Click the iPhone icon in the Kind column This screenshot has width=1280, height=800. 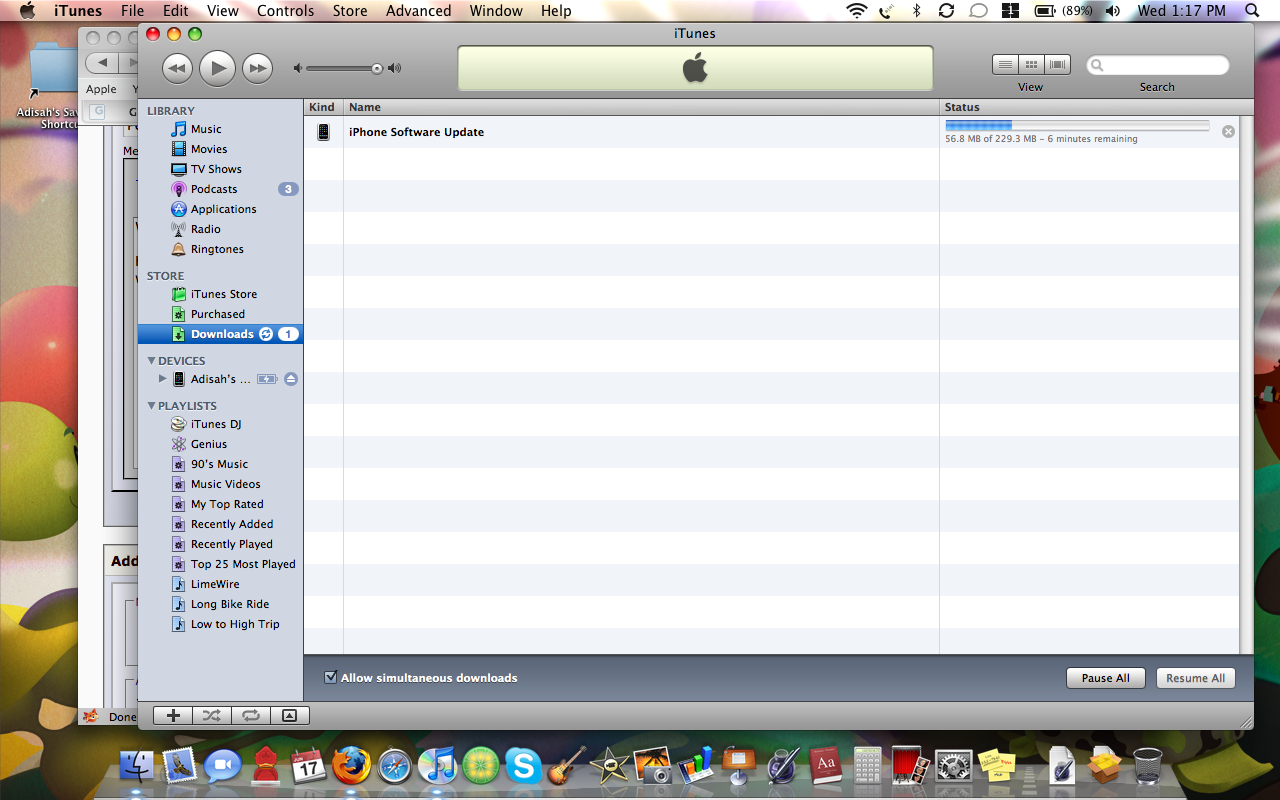[x=323, y=131]
